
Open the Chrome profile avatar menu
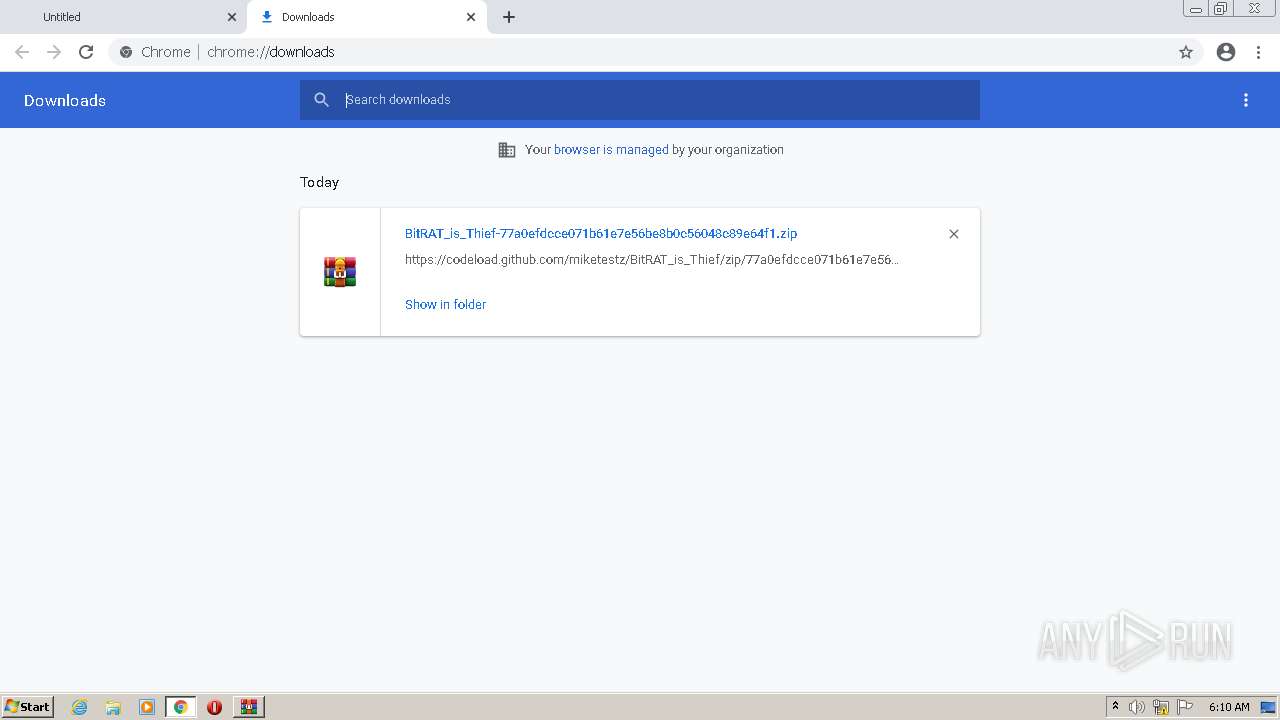pos(1226,52)
